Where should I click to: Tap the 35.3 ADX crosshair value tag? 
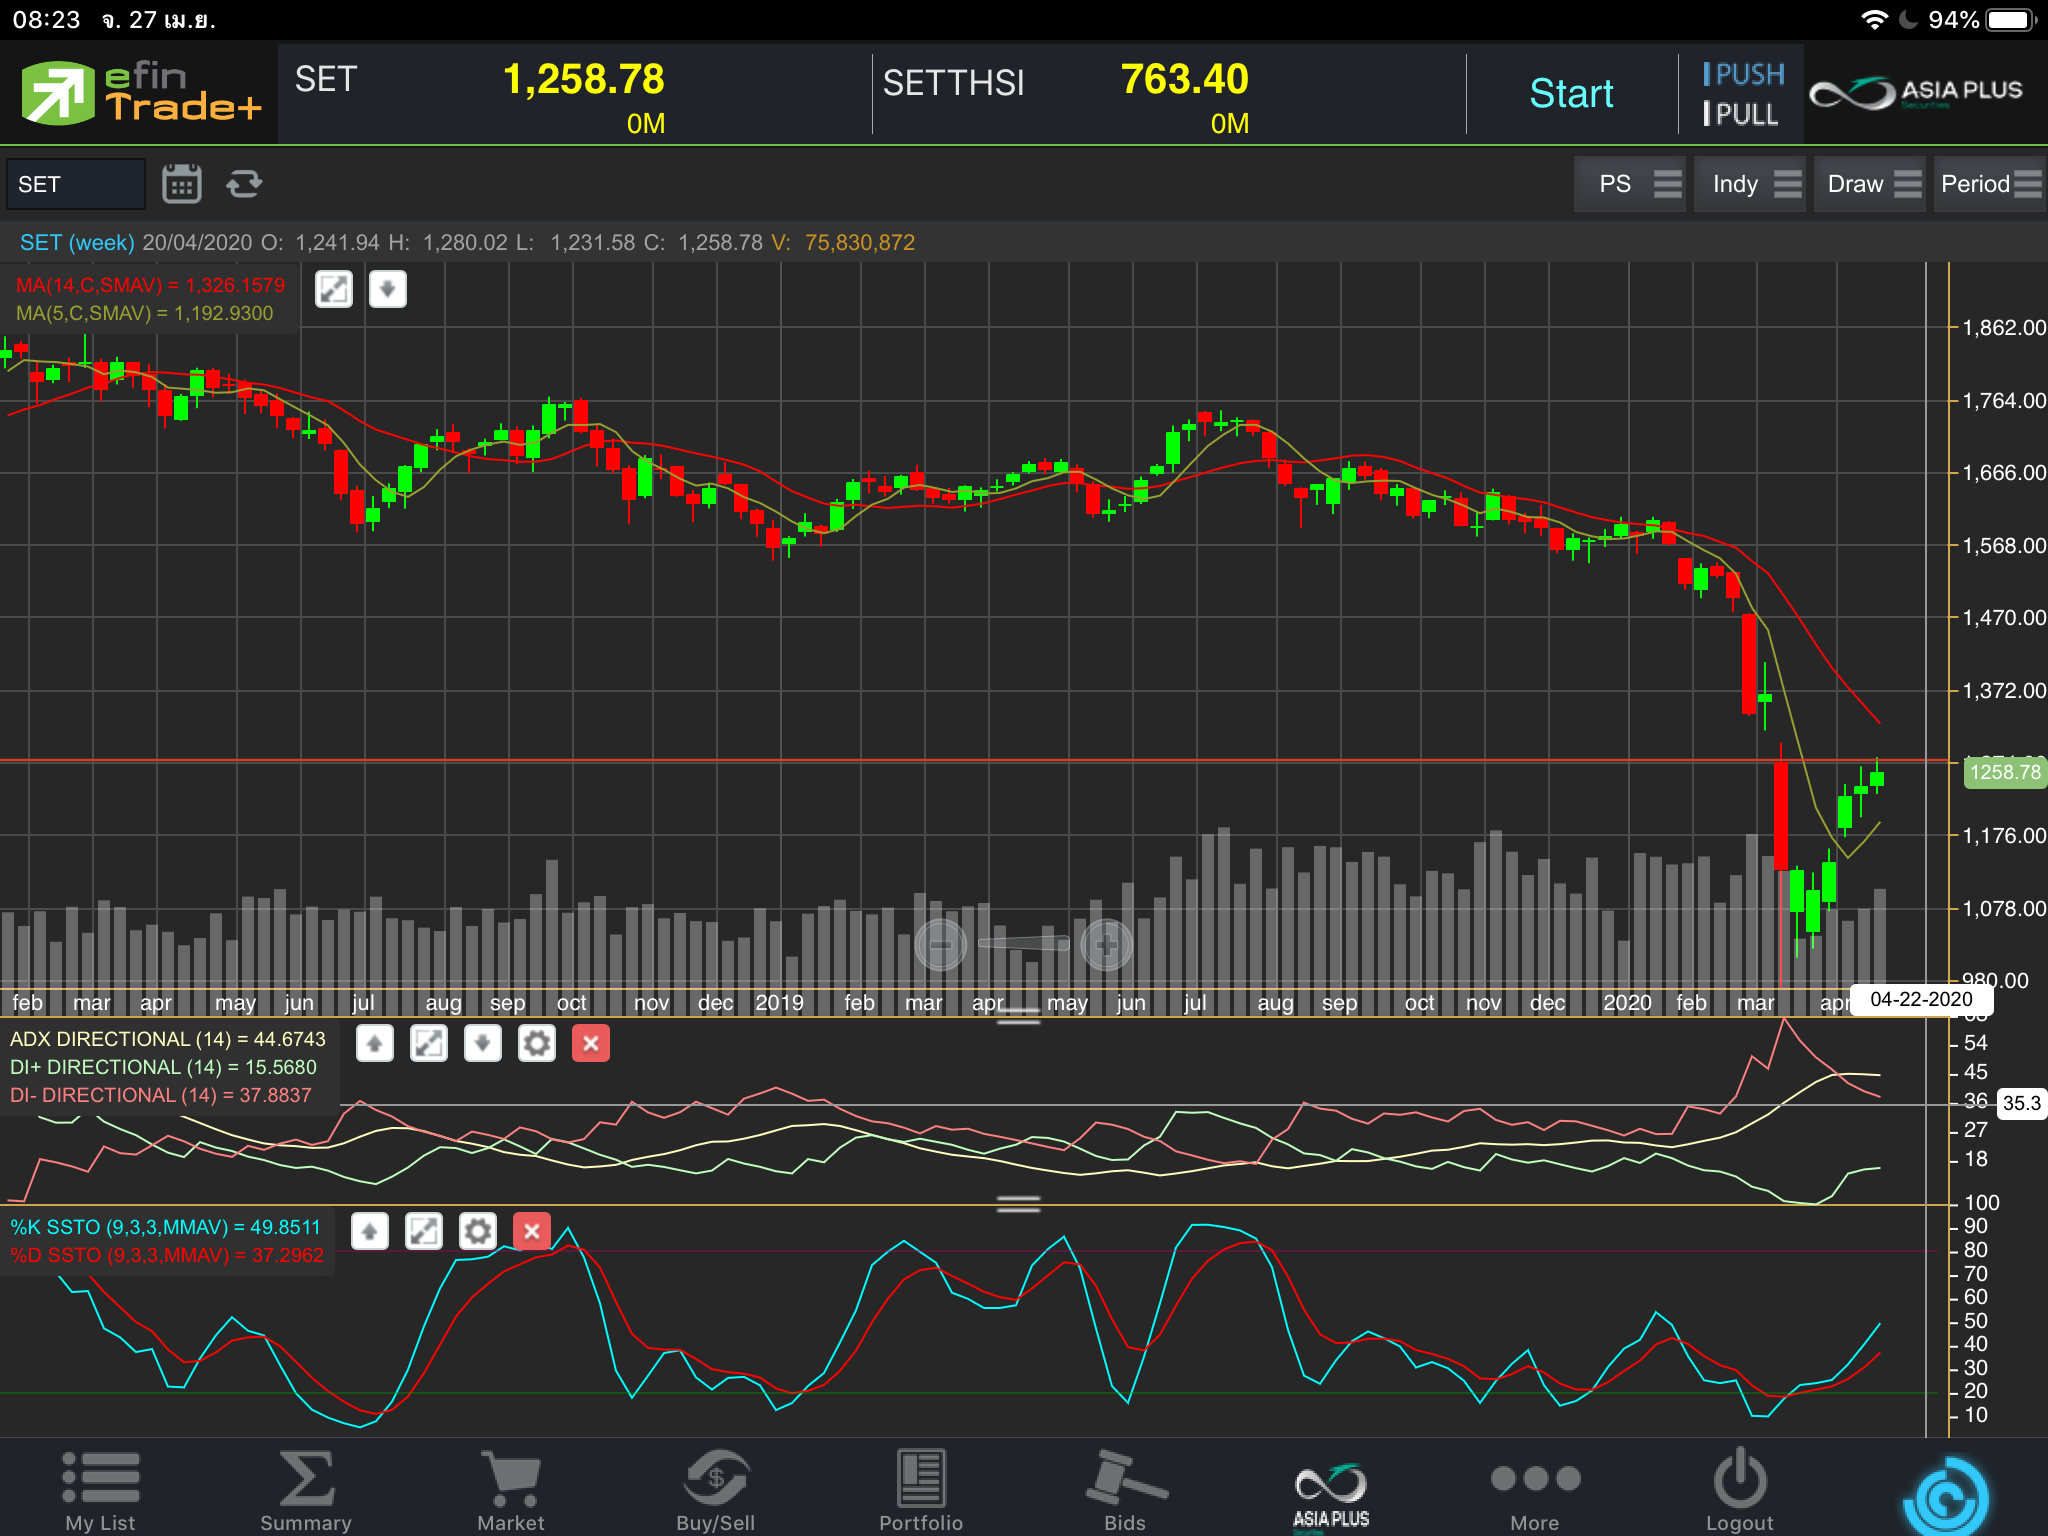2021,1103
